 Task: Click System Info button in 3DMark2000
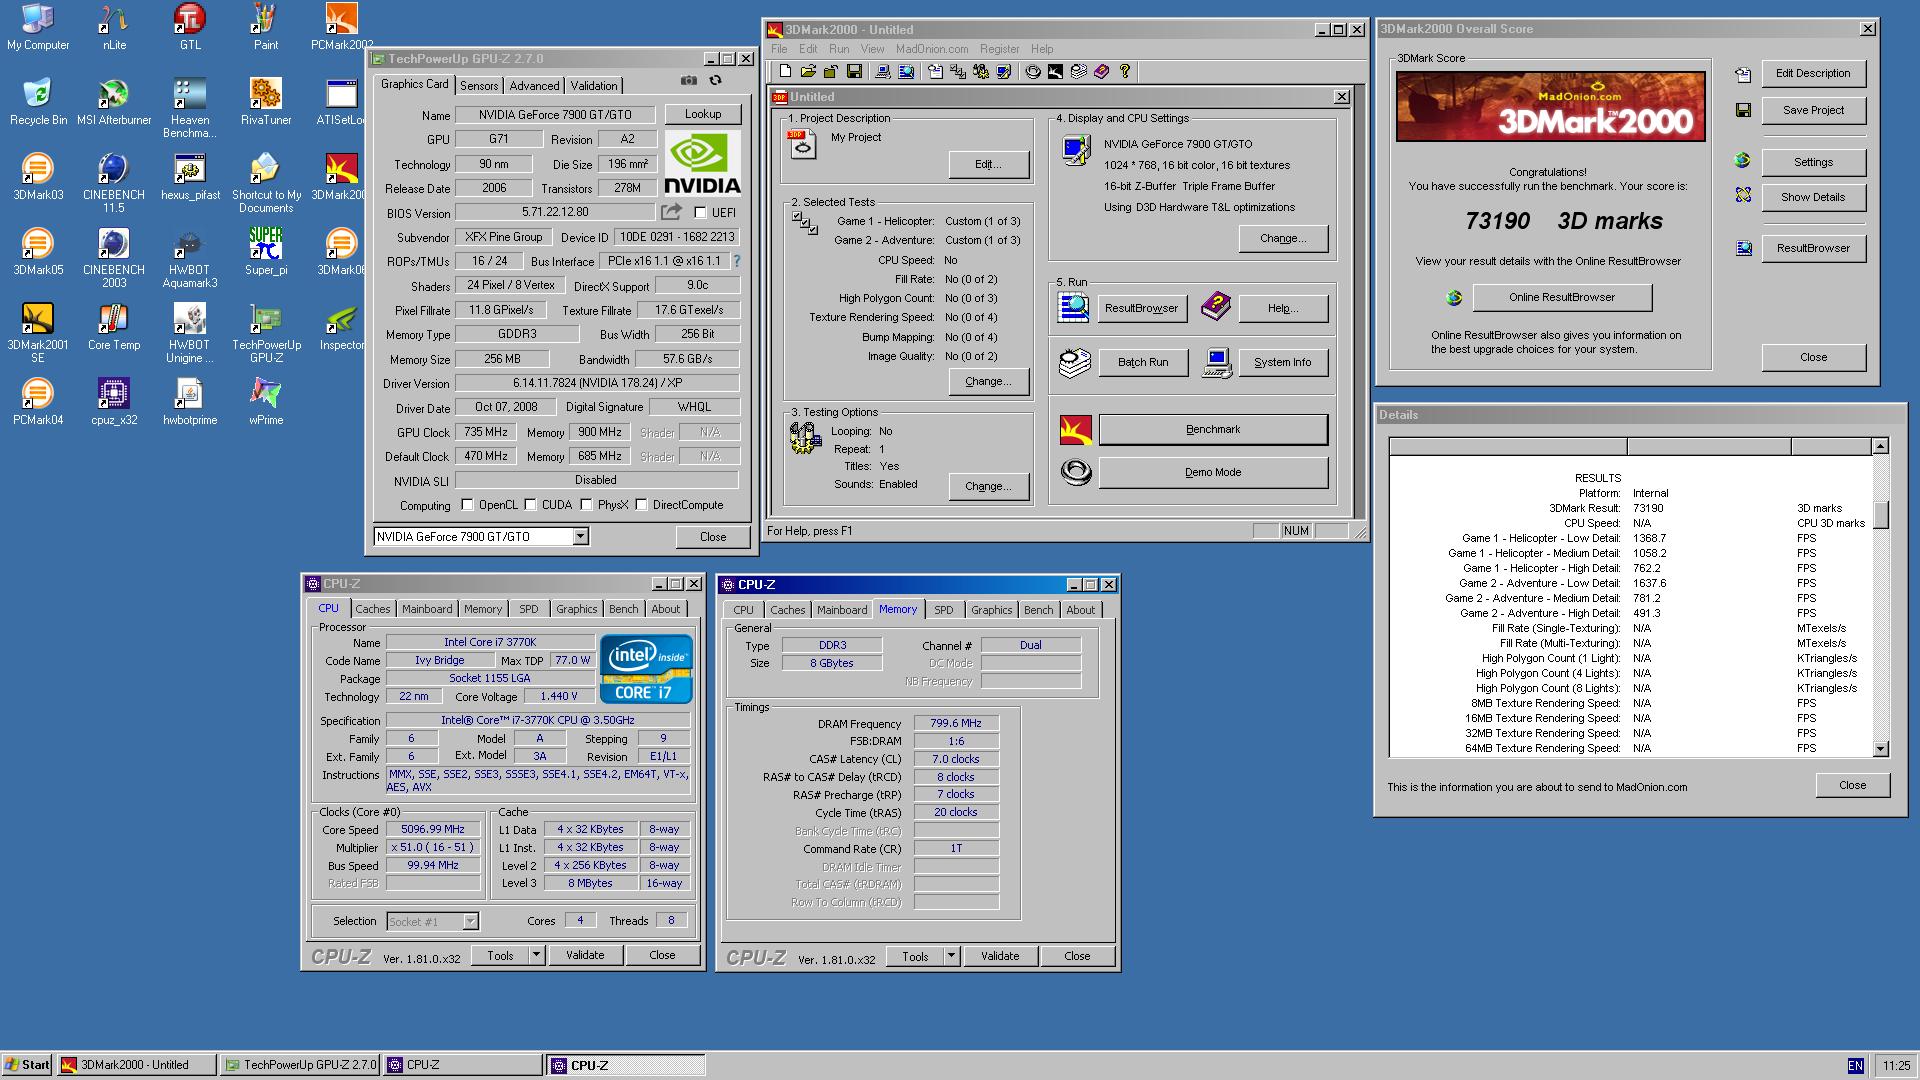click(x=1283, y=362)
